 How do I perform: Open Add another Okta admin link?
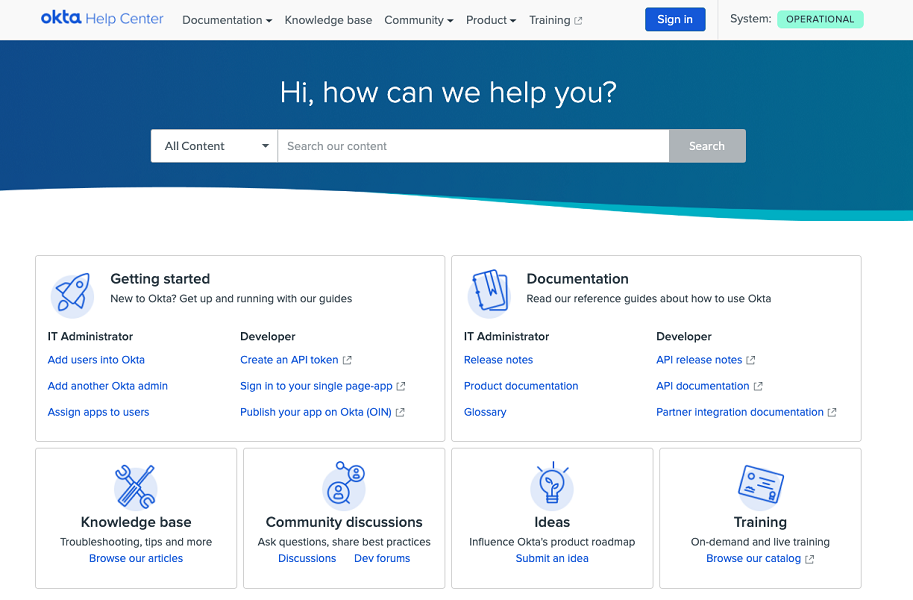108,386
